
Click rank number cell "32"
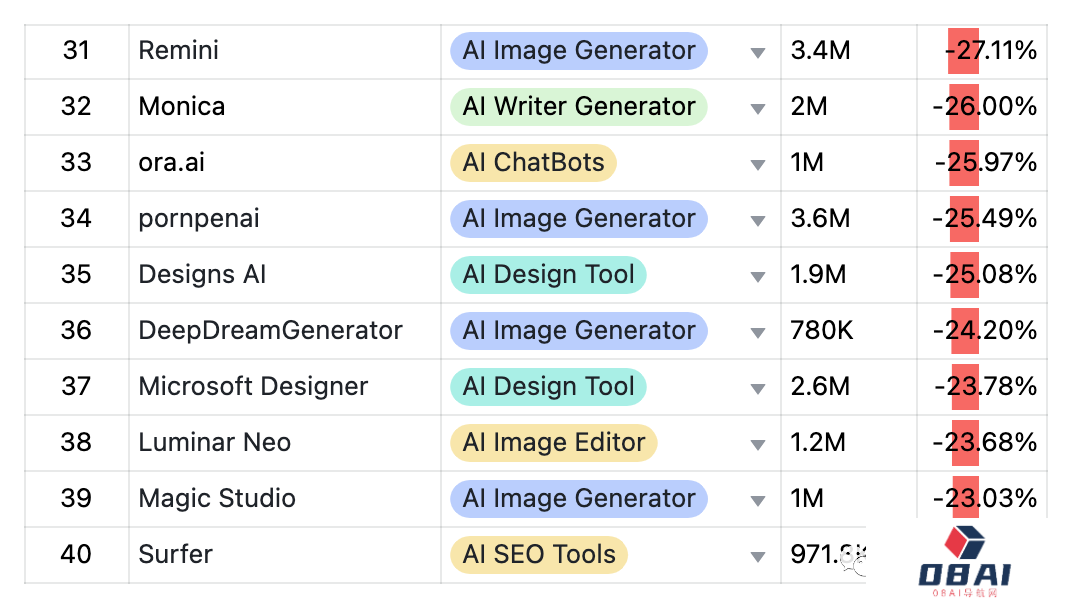click(x=77, y=107)
